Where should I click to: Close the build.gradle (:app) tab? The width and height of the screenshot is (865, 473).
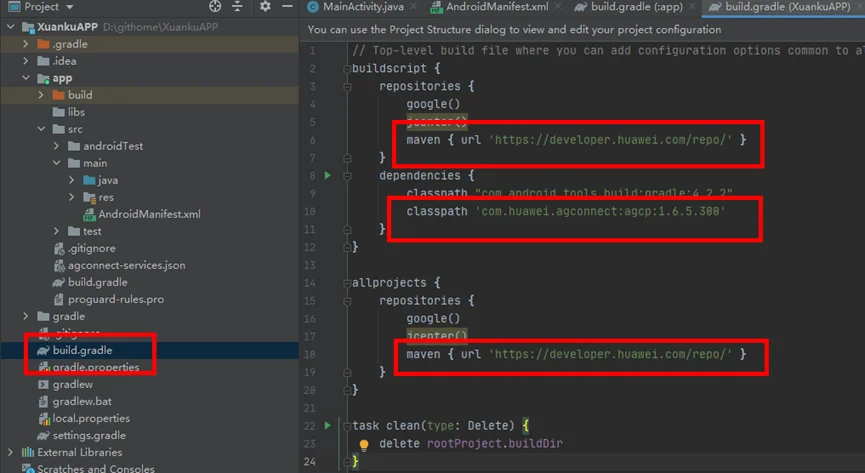pyautogui.click(x=692, y=7)
